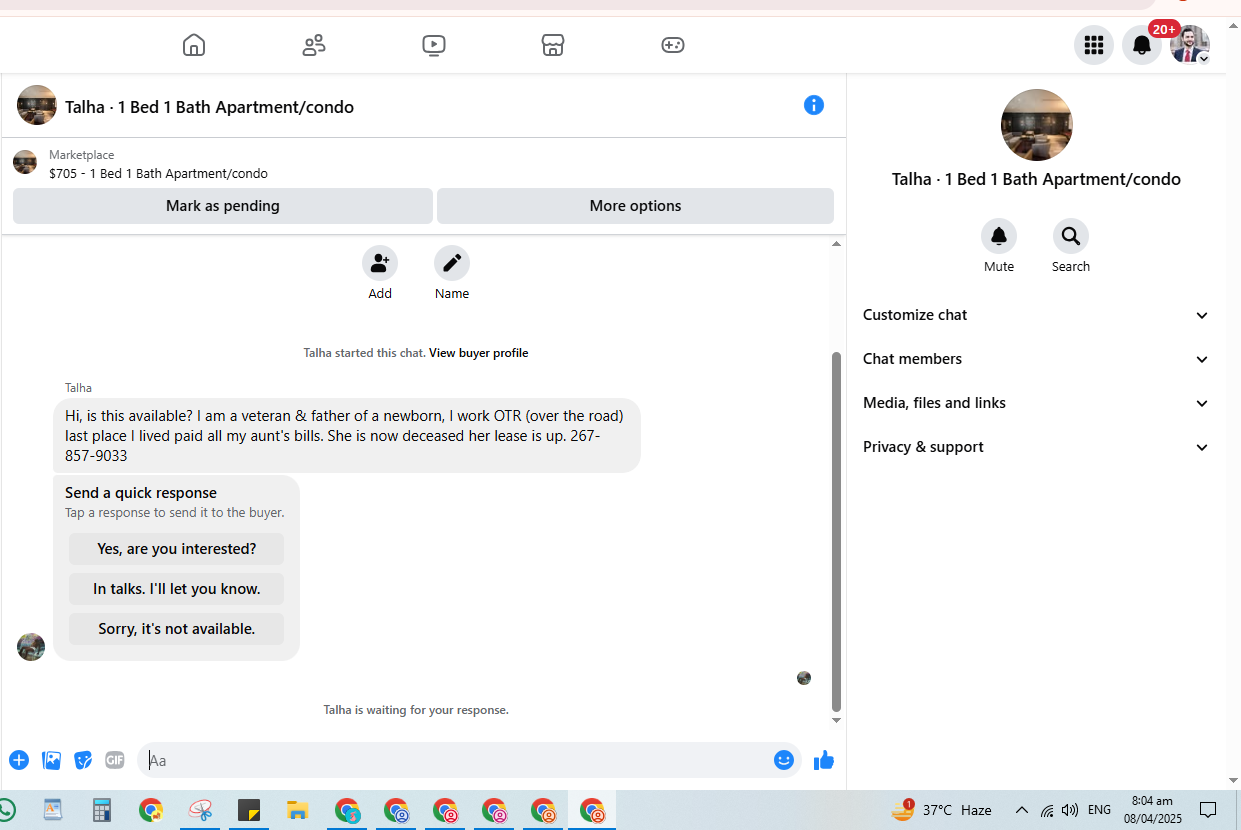Send a thumbs-up like
This screenshot has height=830, width=1241.
click(x=824, y=760)
